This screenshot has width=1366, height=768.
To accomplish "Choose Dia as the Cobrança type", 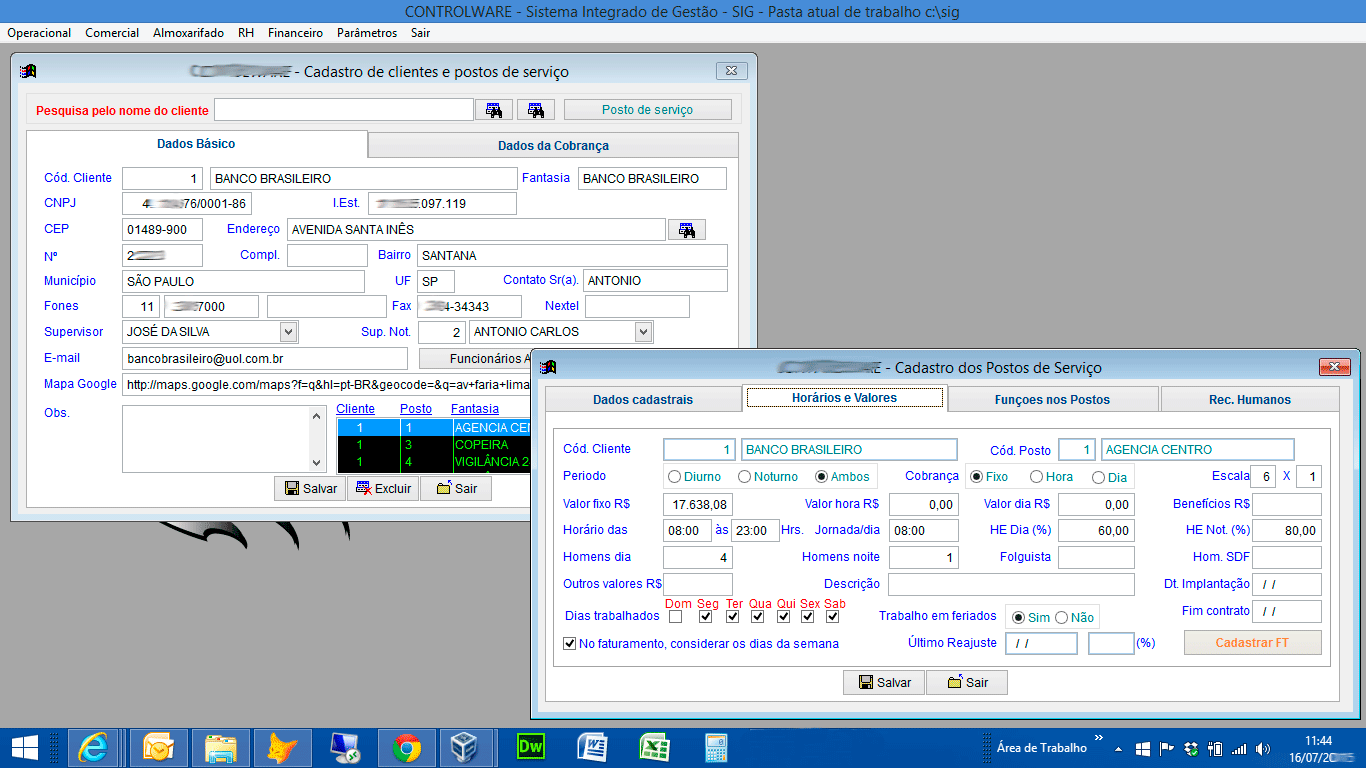I will click(x=1098, y=477).
